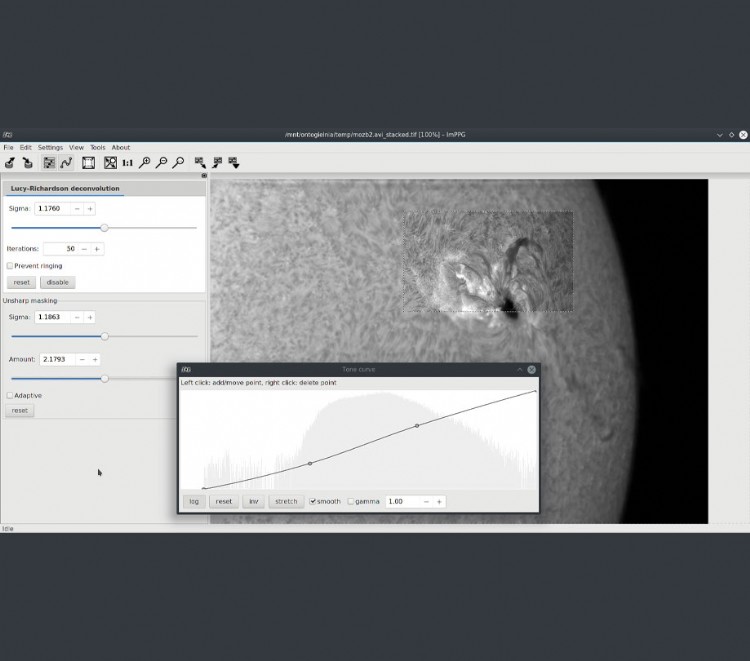The width and height of the screenshot is (750, 661).
Task: Increase unsharp Sigma with plus
Action: tap(89, 317)
